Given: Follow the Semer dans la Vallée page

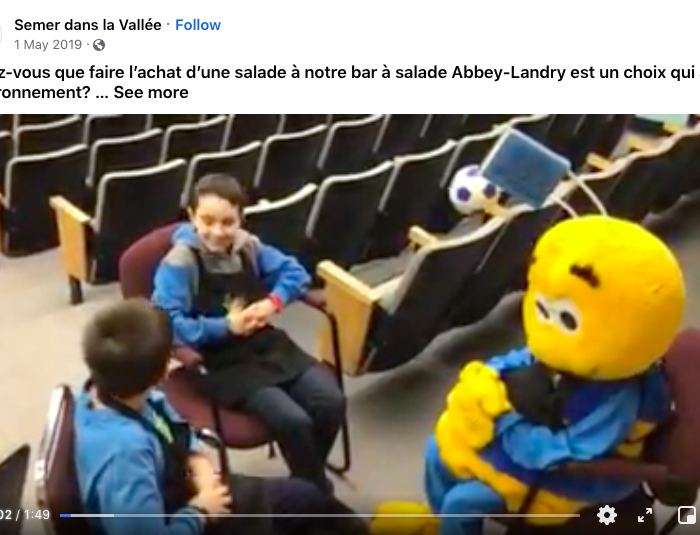Looking at the screenshot, I should coord(198,25).
